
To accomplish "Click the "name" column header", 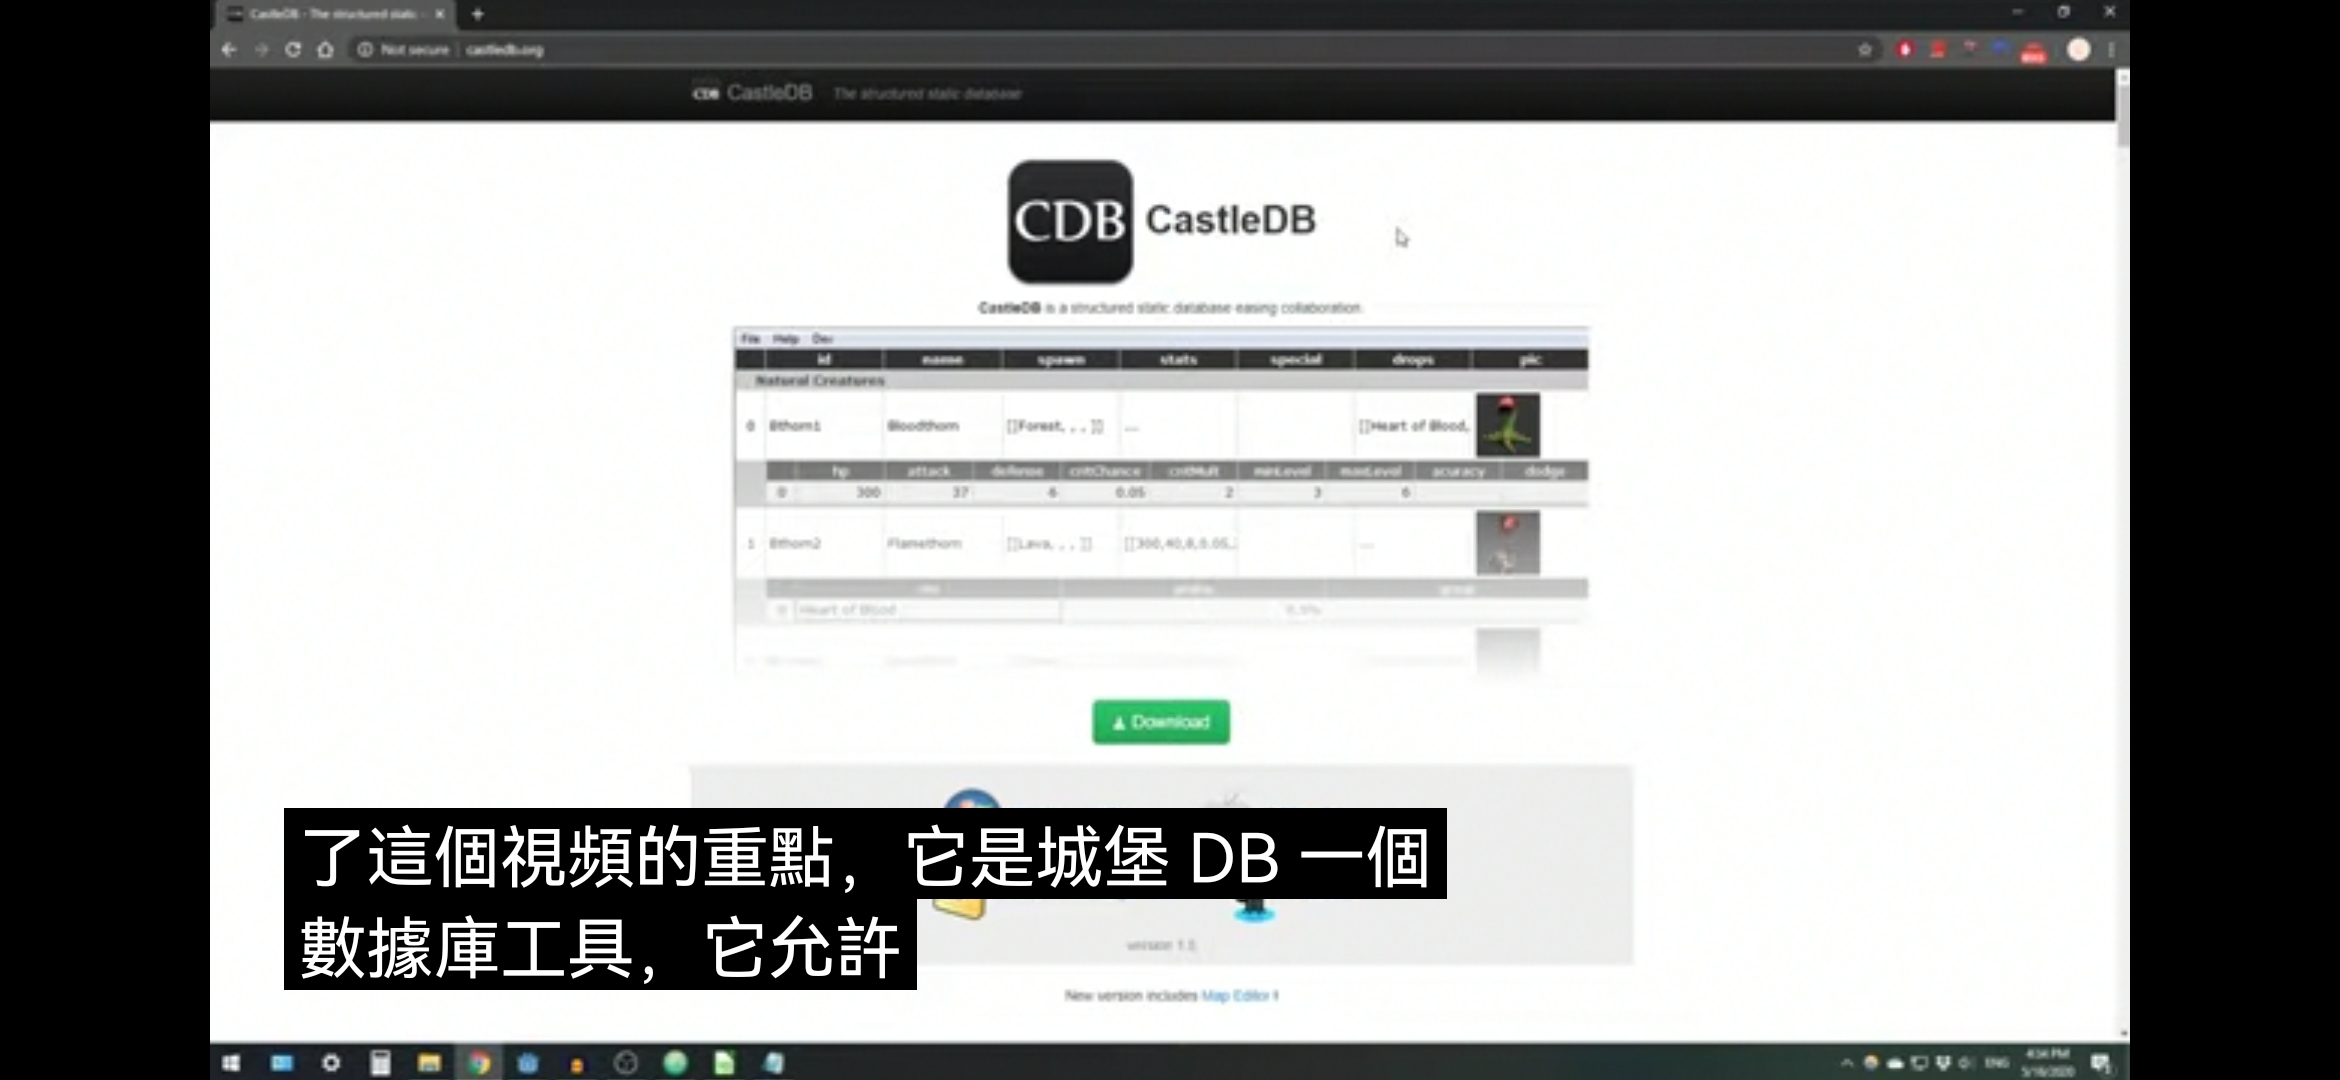I will [942, 360].
